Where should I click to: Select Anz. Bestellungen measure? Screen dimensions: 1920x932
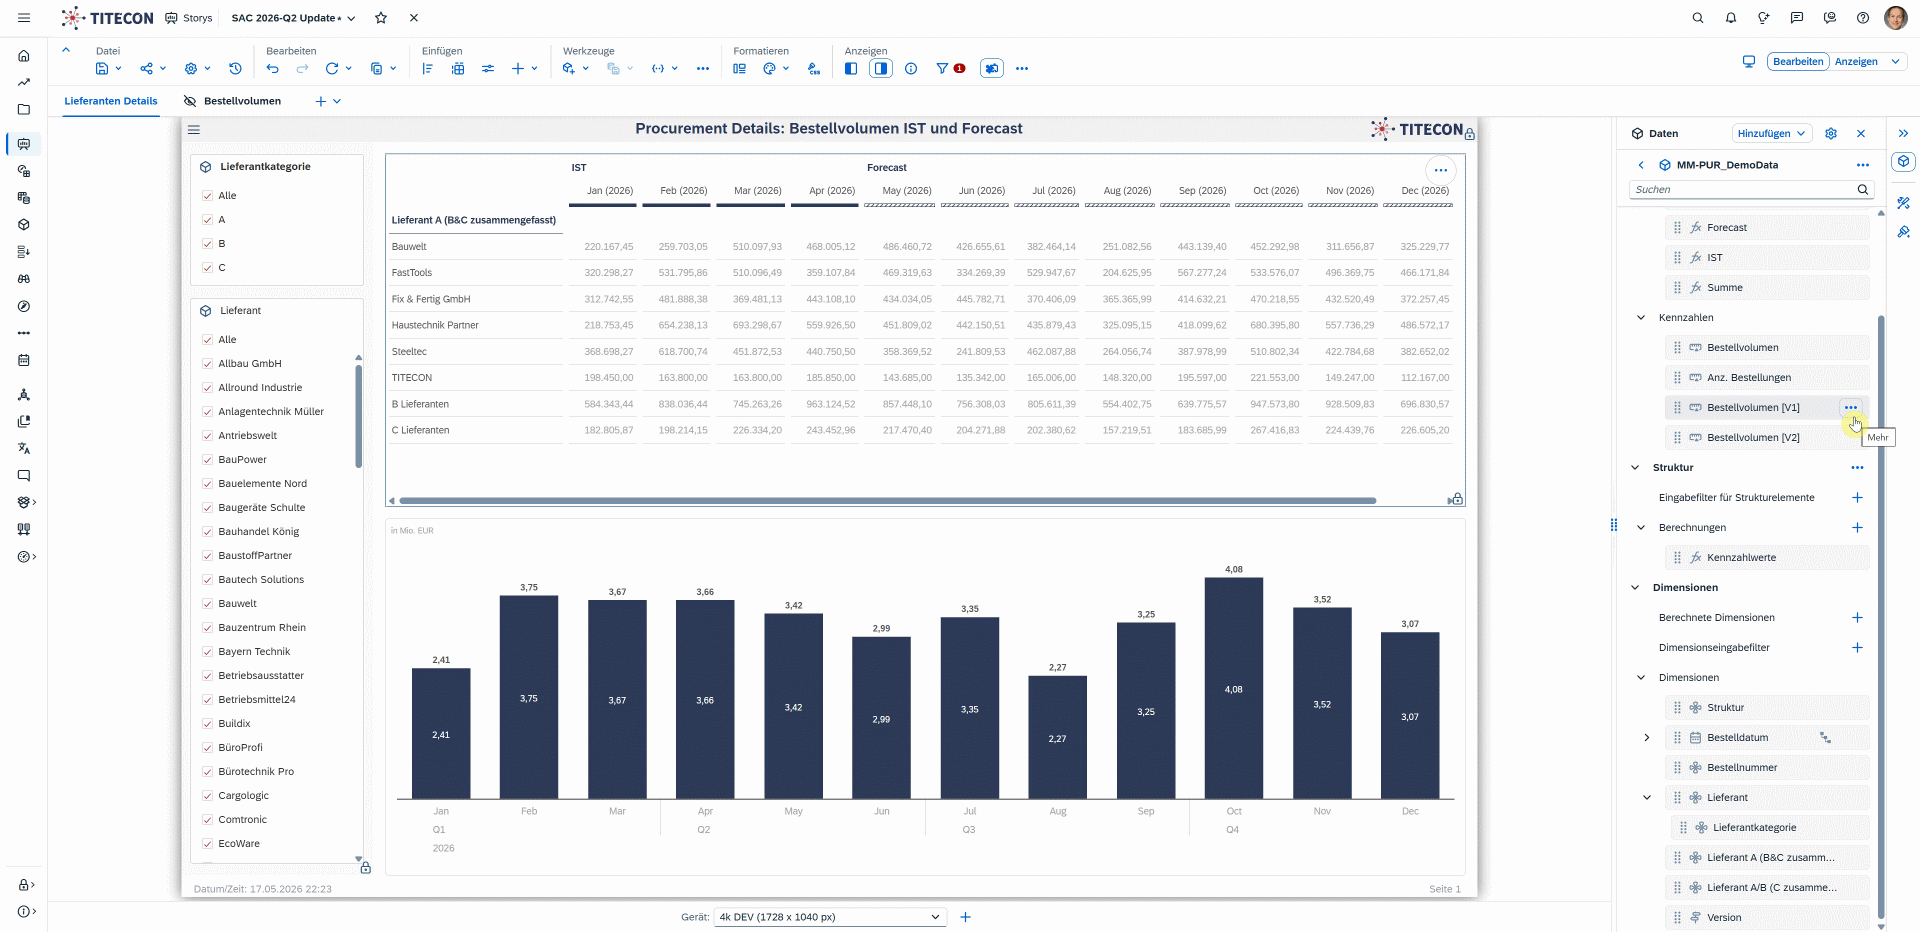click(1767, 377)
